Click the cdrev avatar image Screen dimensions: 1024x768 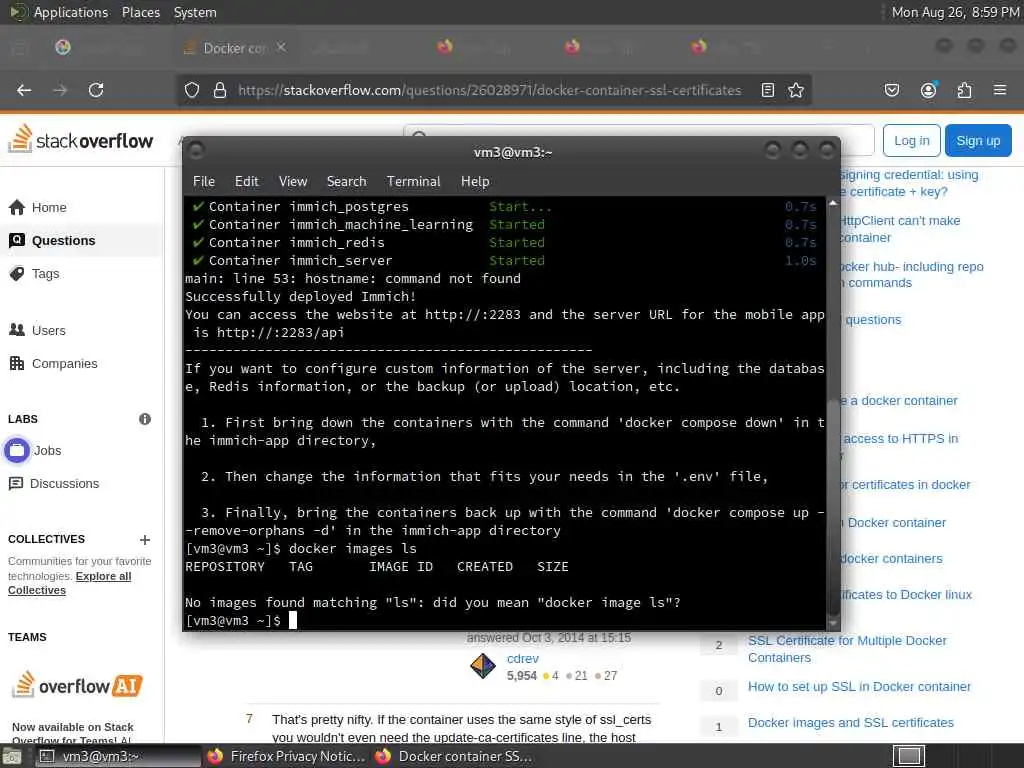tap(483, 666)
